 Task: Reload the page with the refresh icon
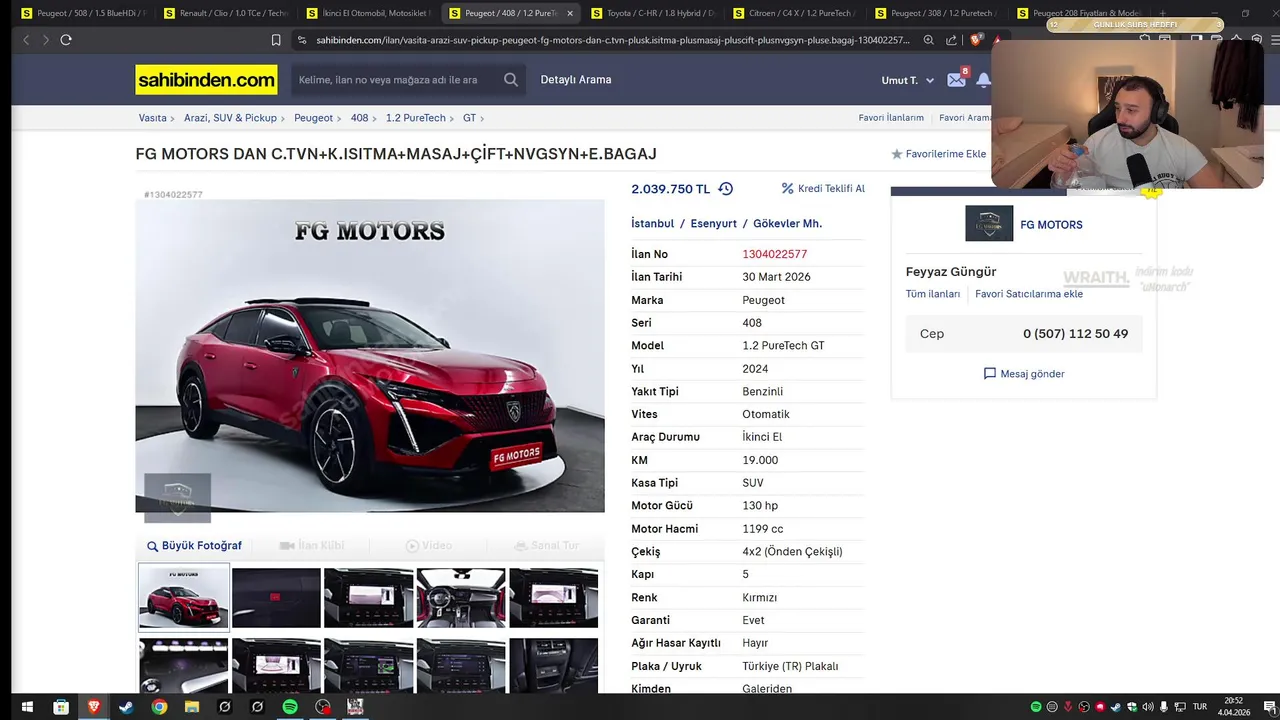pos(66,40)
